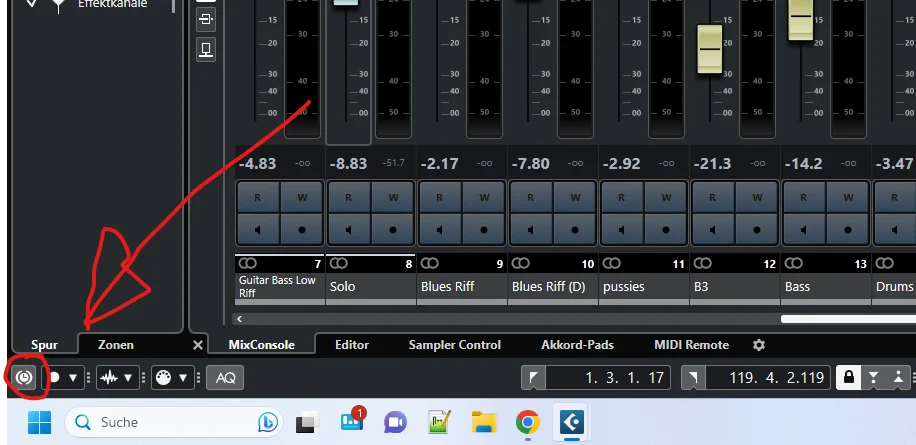916x445 pixels.
Task: Switch to the Sampler Control tab
Action: 454,345
